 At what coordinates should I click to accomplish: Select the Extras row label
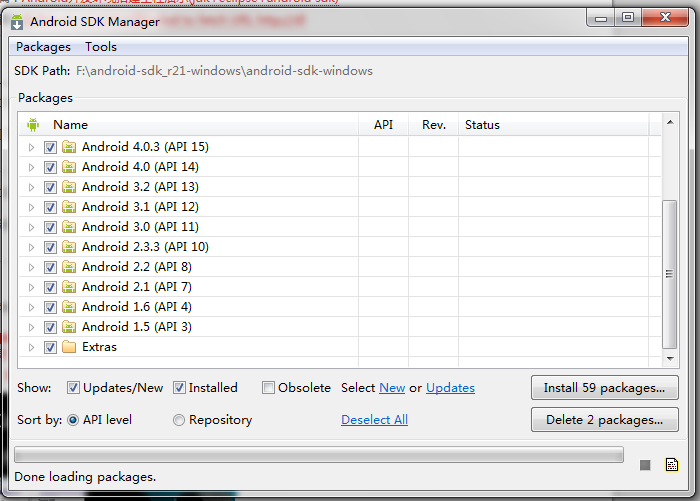99,347
